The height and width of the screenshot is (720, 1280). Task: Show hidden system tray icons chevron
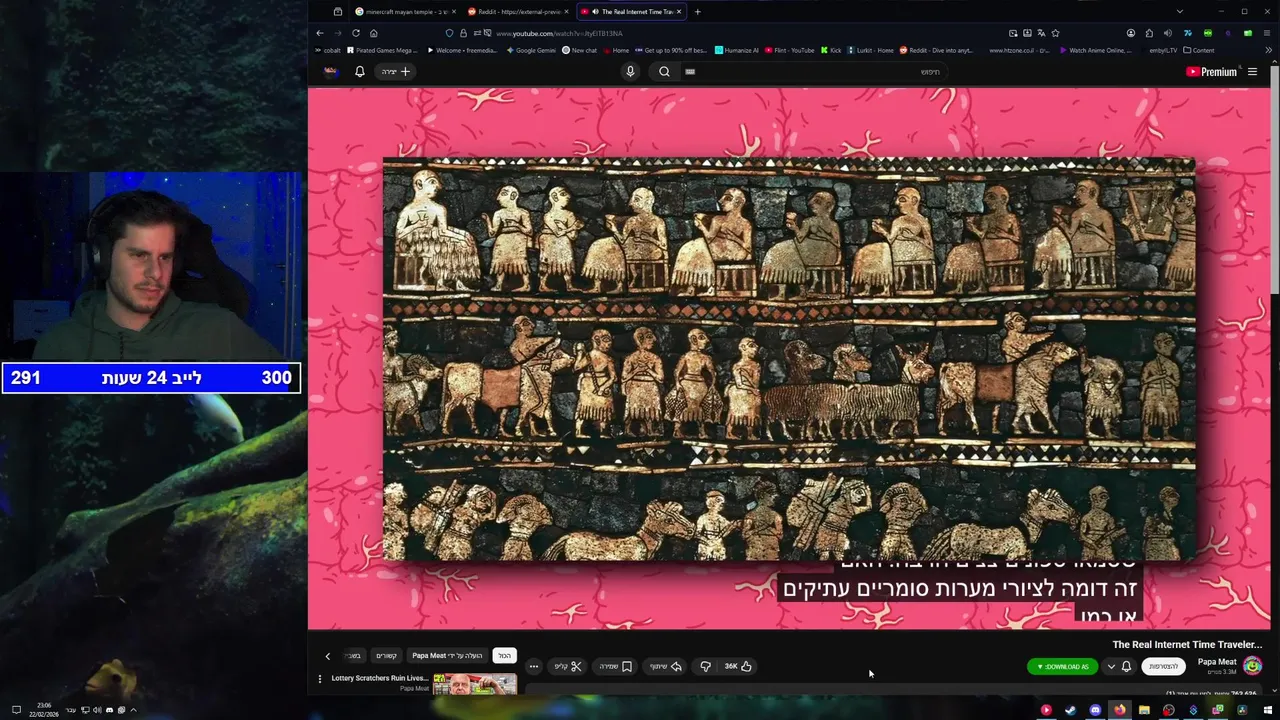pos(133,710)
